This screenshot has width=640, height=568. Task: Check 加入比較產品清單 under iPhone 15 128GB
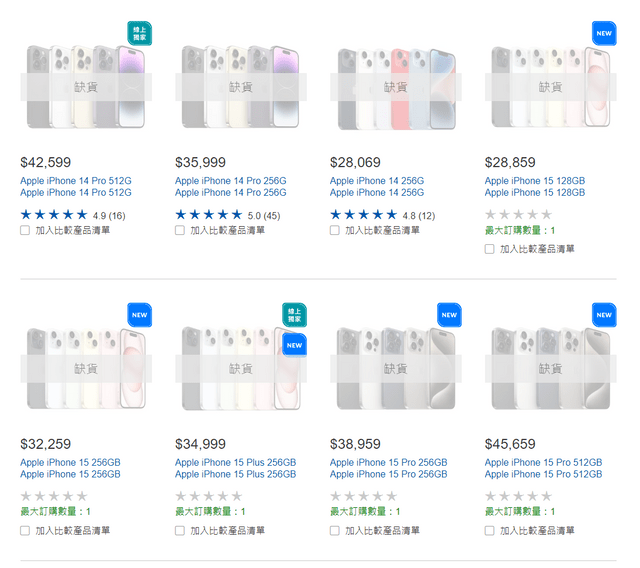click(489, 249)
